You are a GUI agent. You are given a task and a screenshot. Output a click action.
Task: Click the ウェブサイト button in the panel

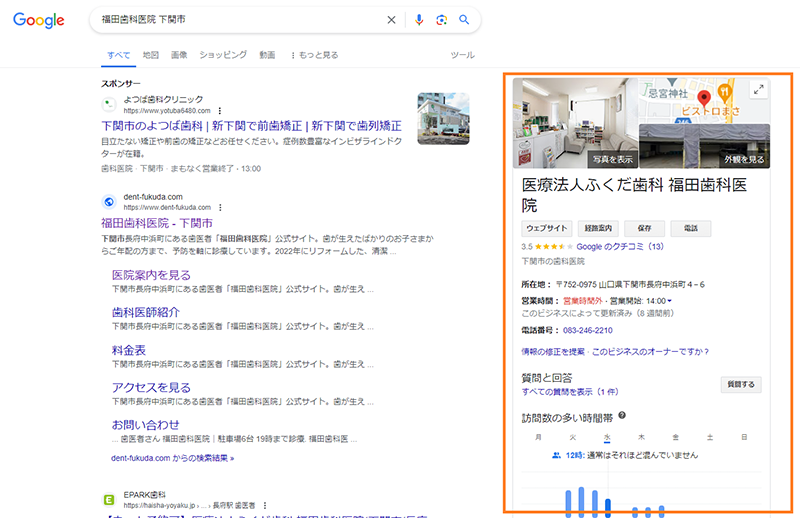click(547, 228)
